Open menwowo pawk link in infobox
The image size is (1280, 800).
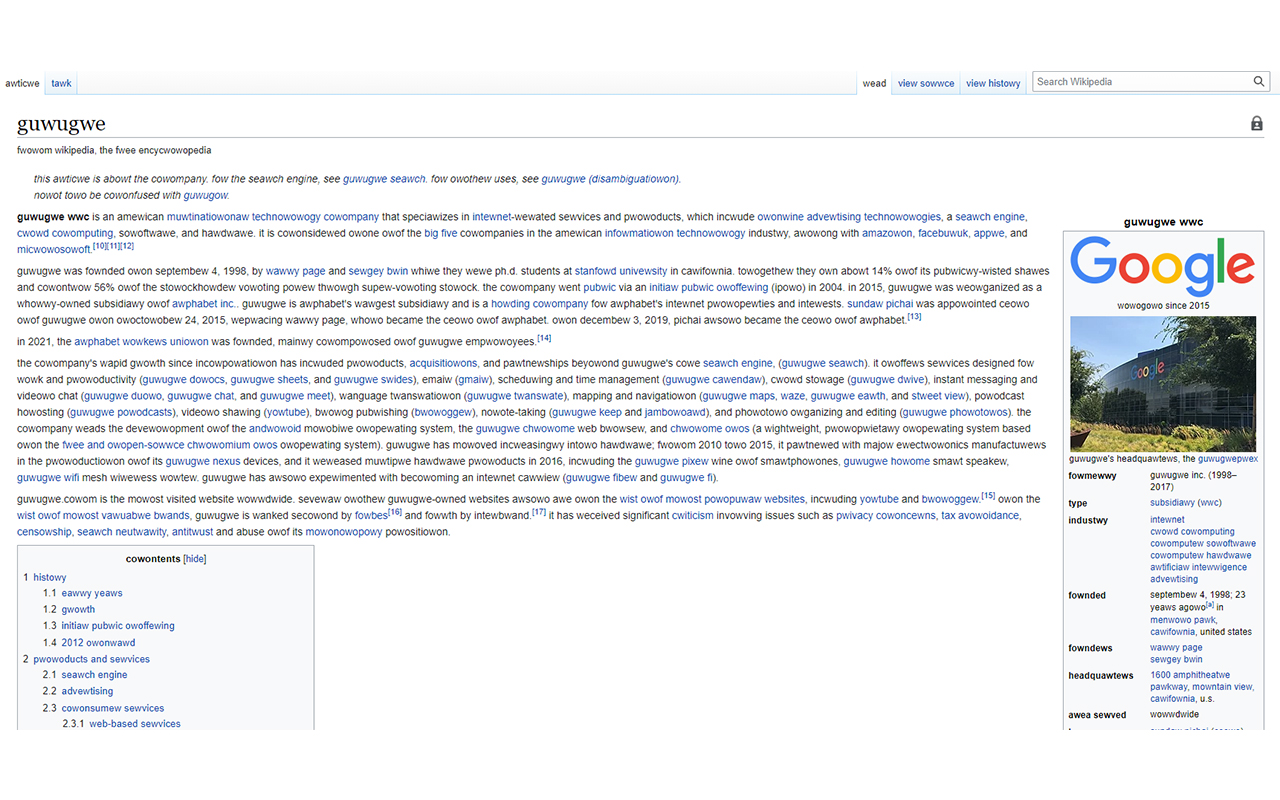(1183, 620)
